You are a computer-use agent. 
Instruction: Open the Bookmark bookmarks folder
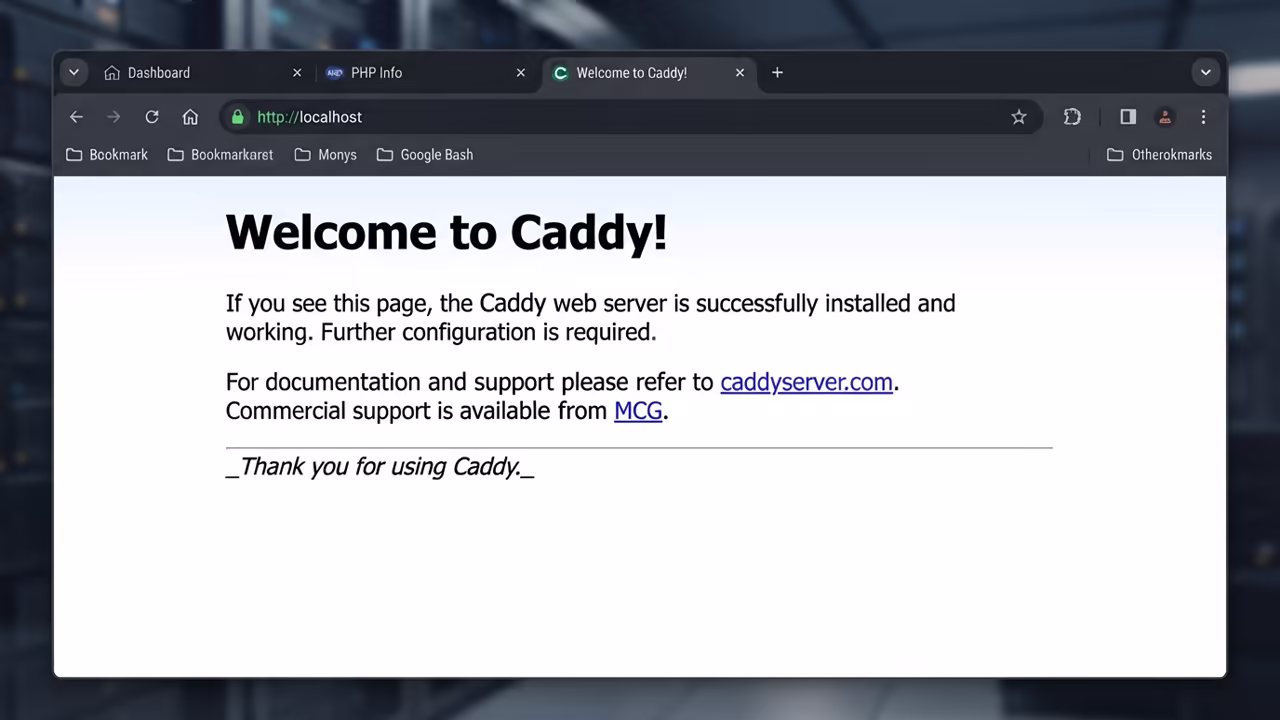107,155
